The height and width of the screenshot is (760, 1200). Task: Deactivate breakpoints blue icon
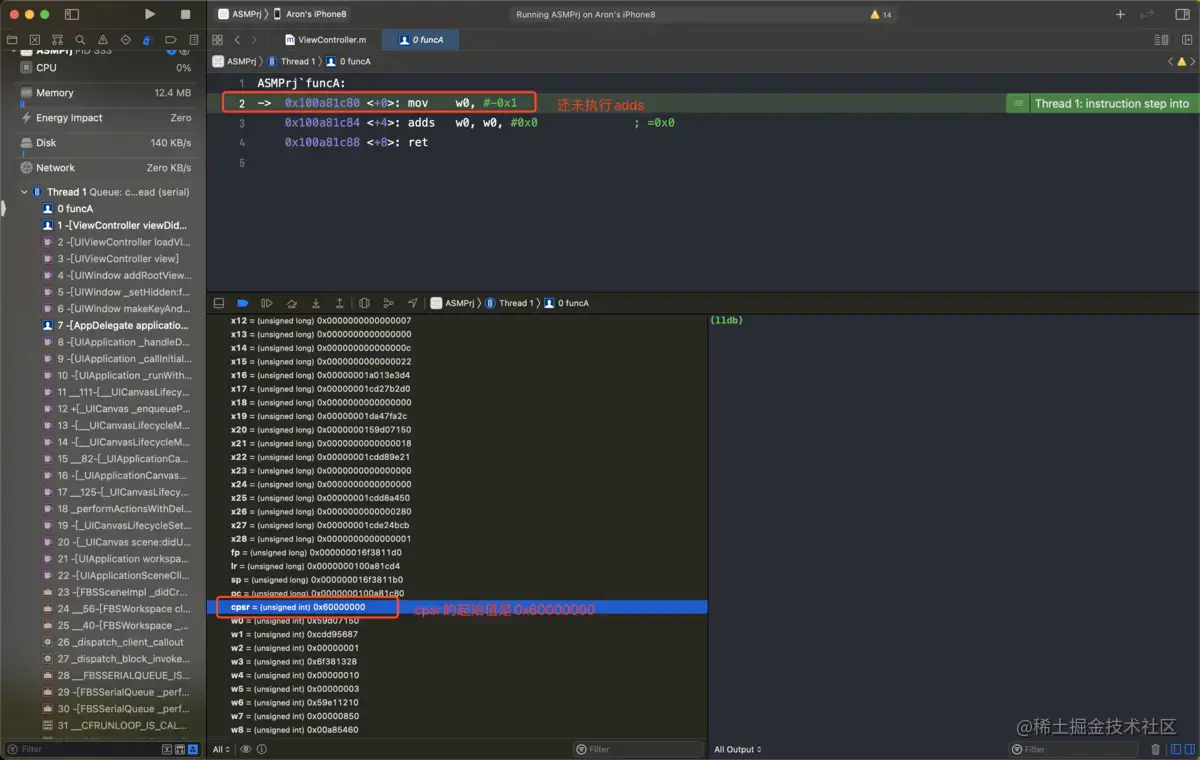243,303
